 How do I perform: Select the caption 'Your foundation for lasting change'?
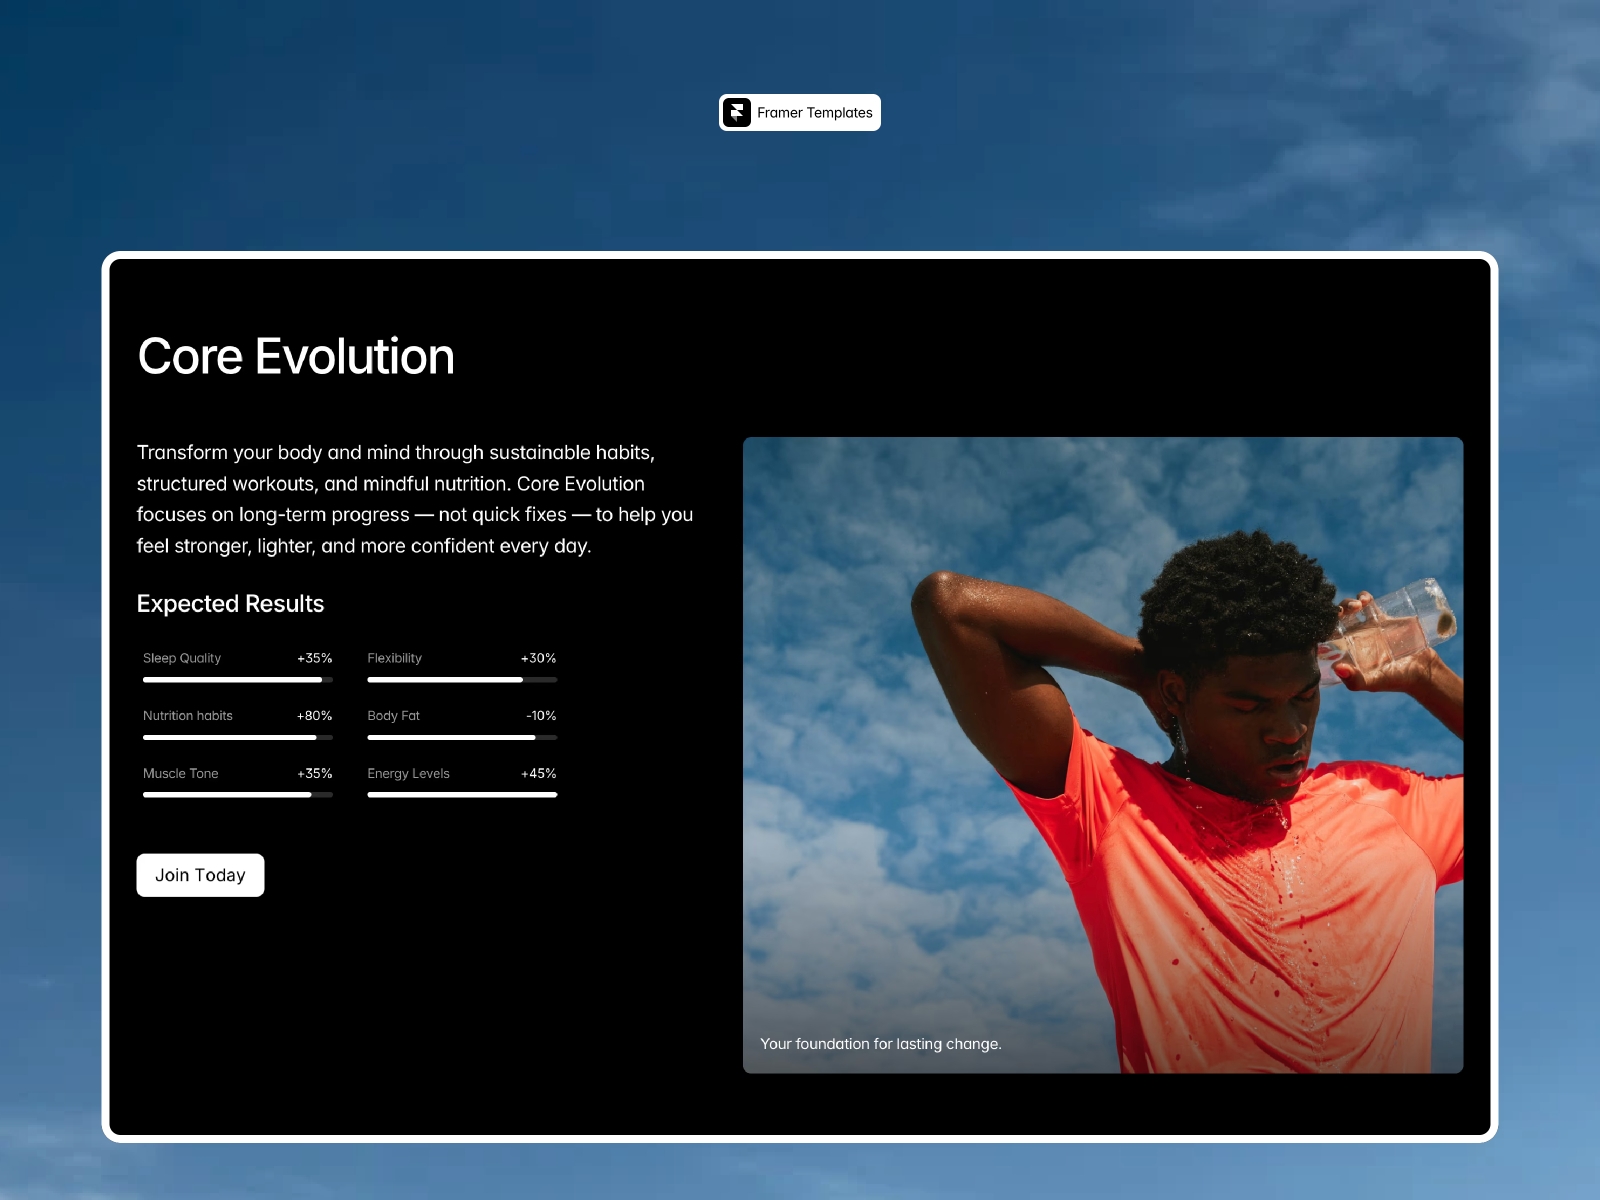pyautogui.click(x=881, y=1043)
